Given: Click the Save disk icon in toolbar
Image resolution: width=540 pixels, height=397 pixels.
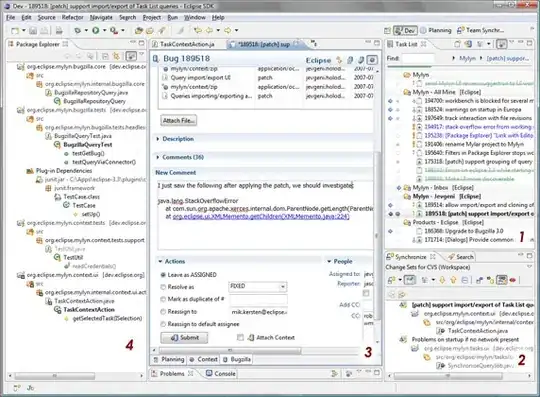Looking at the screenshot, I should (x=33, y=31).
